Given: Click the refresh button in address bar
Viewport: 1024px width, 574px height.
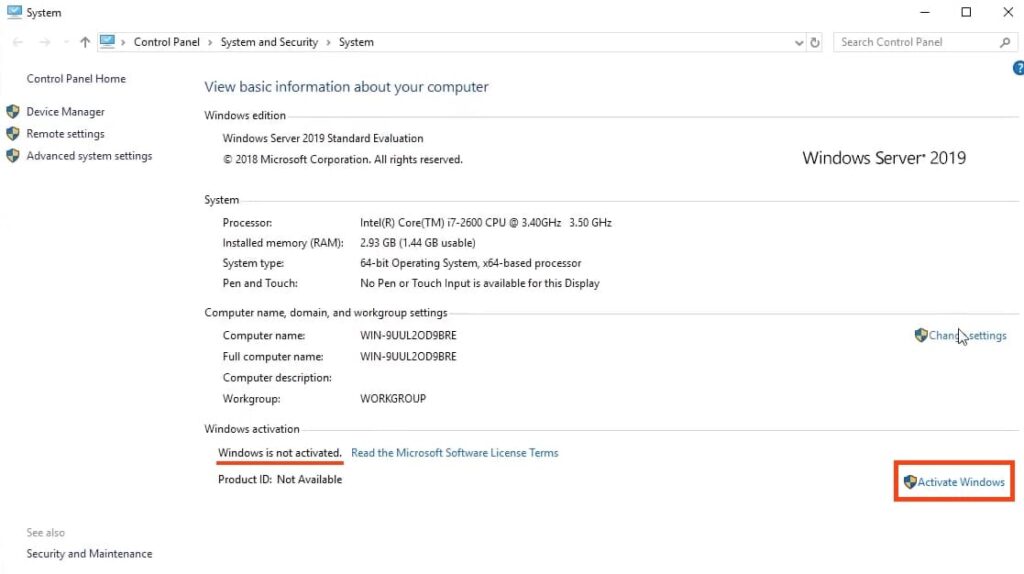Looking at the screenshot, I should tap(815, 43).
